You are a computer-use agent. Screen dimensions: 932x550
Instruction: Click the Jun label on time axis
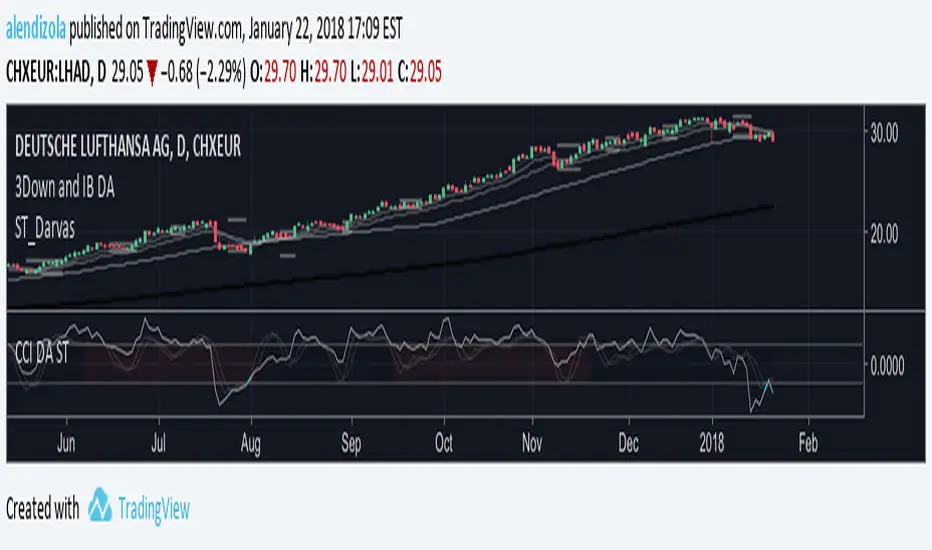[66, 443]
